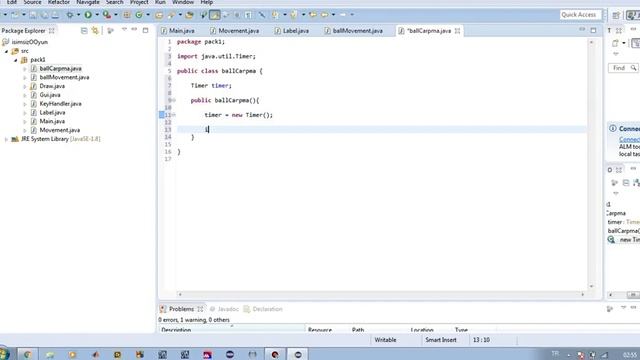
Task: Expand JRE System Library node
Action: click(x=6, y=140)
